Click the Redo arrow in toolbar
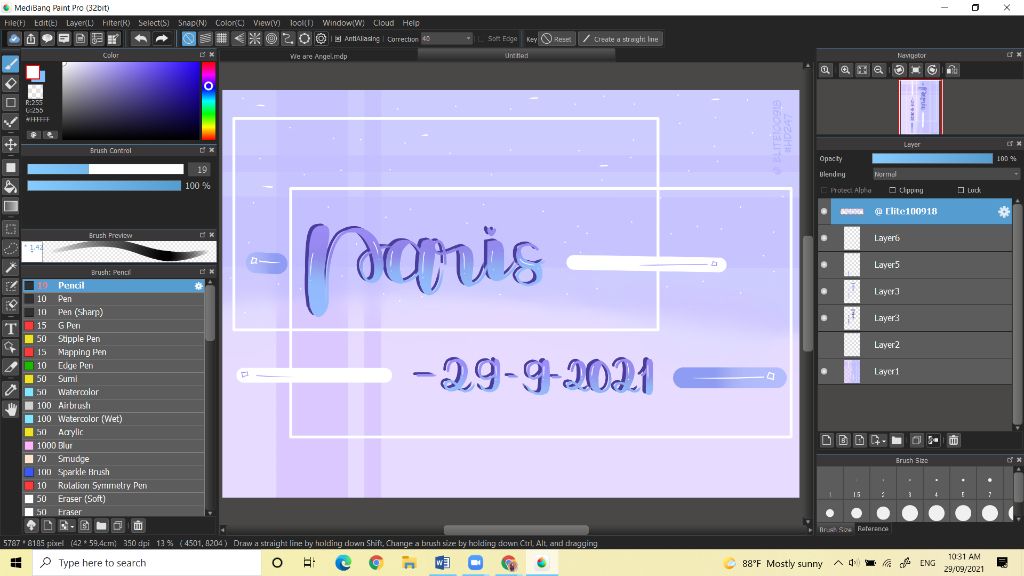 161,39
